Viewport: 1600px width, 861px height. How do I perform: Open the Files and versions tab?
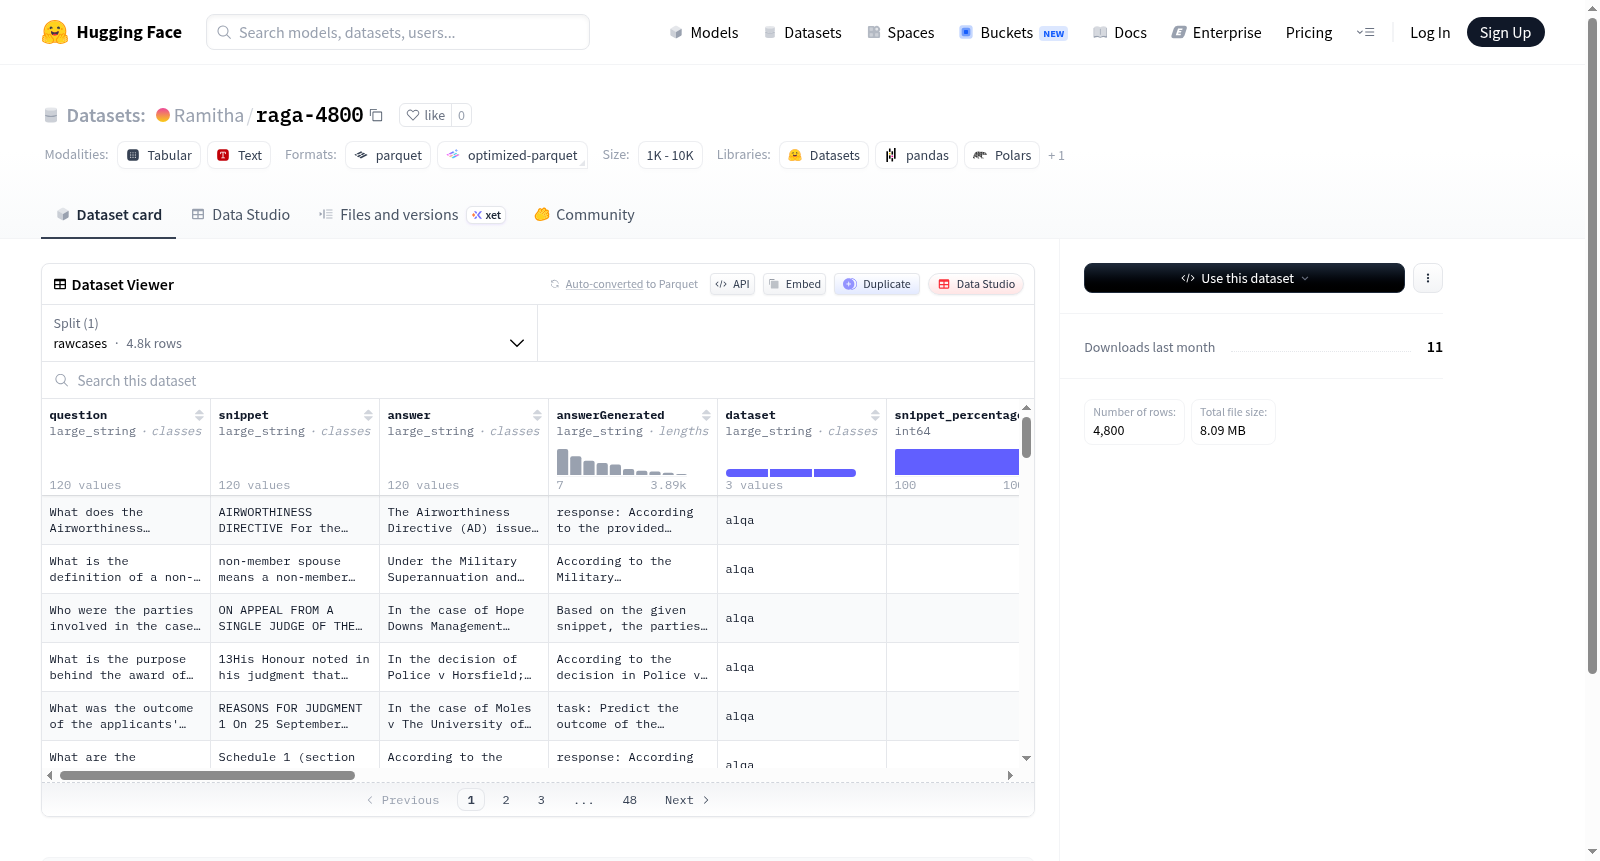click(x=412, y=215)
